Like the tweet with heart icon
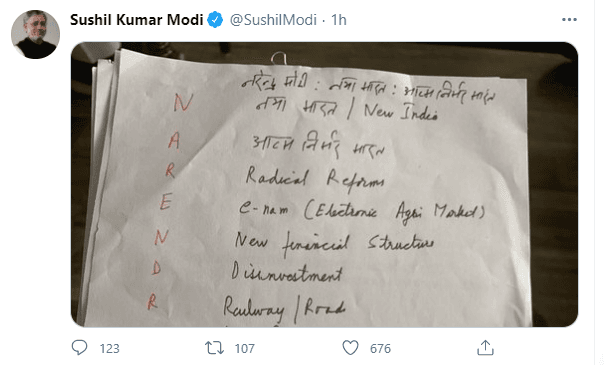604x365 pixels. point(350,348)
